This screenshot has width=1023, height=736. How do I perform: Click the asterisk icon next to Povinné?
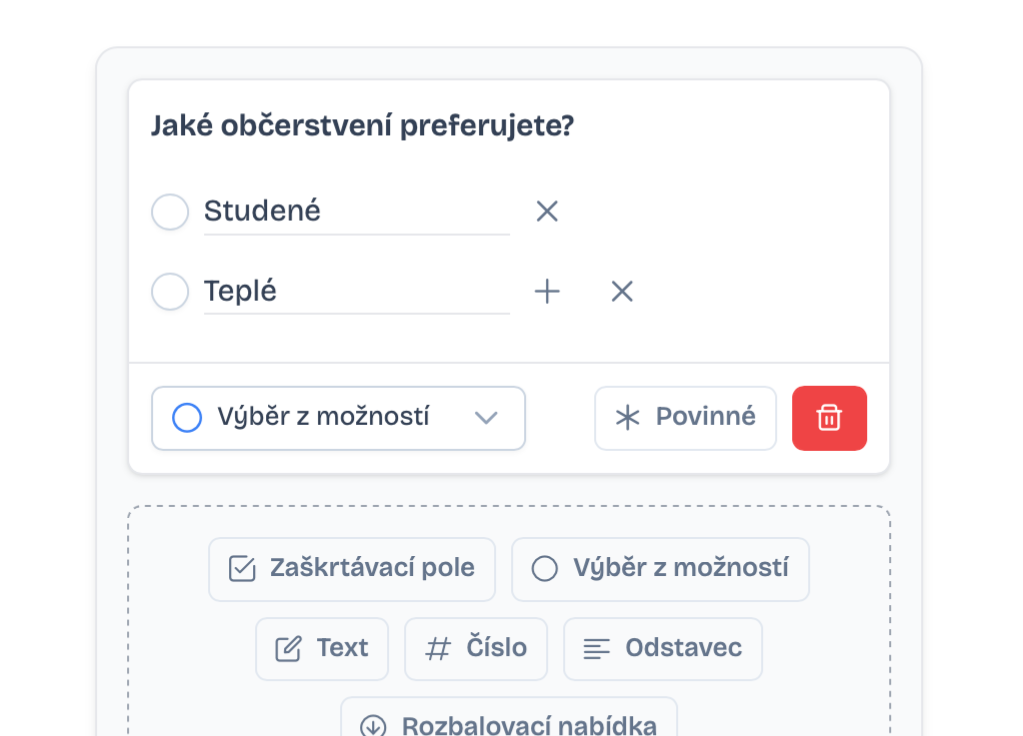(627, 417)
